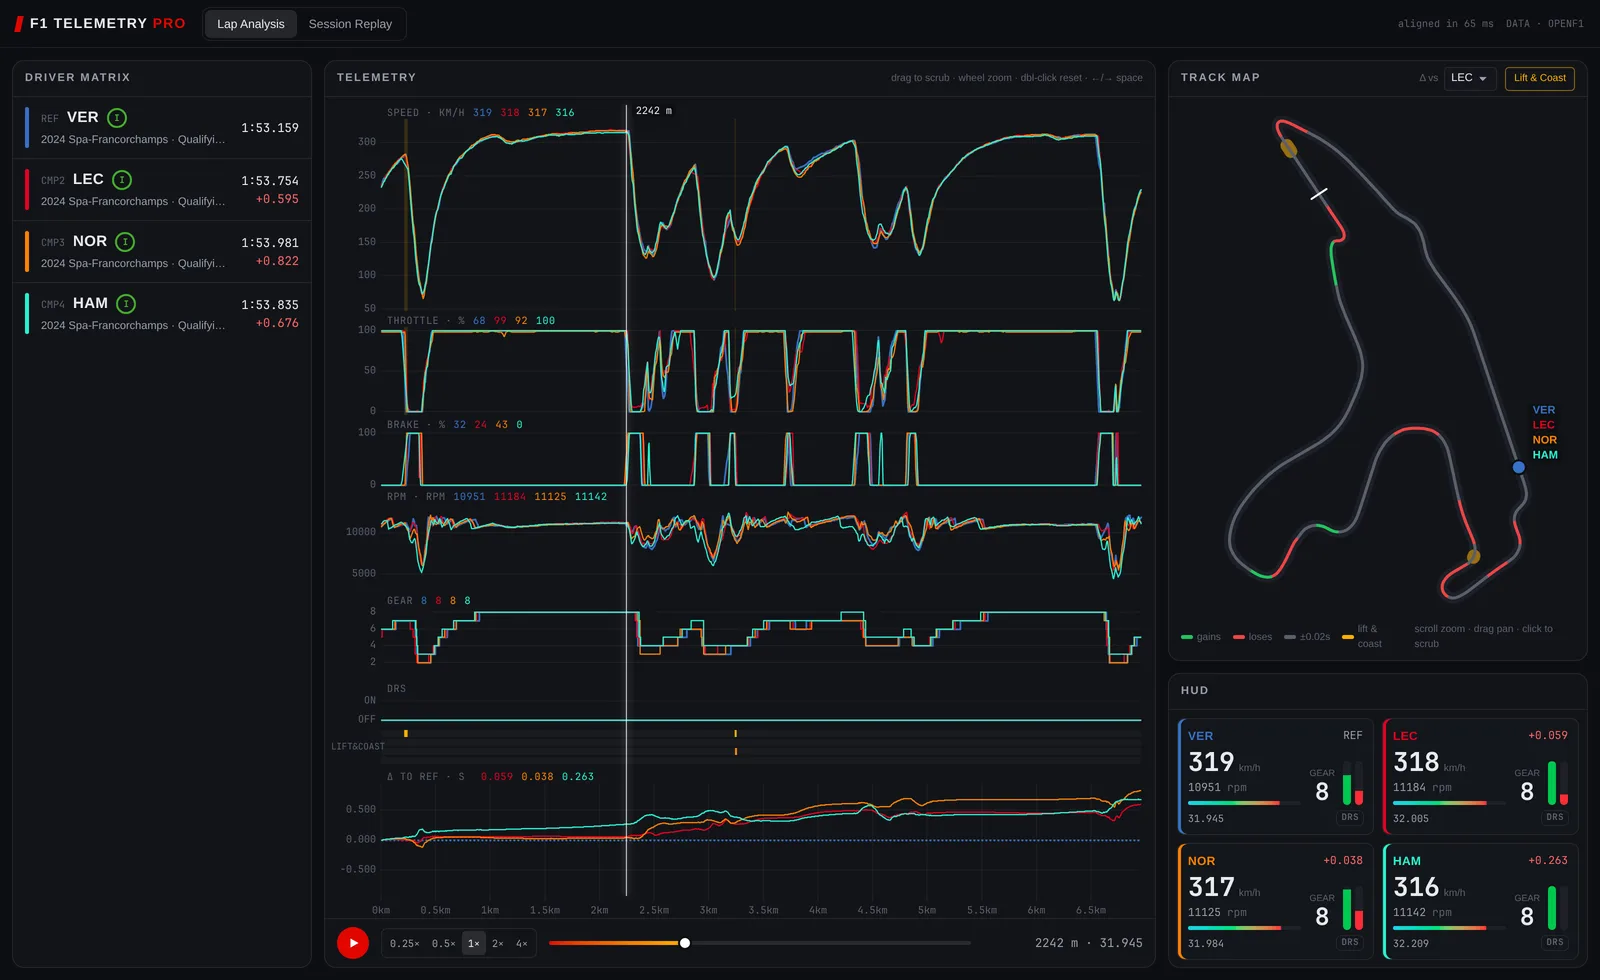Click HAM gap value +0.676
This screenshot has width=1600, height=980.
tap(277, 323)
